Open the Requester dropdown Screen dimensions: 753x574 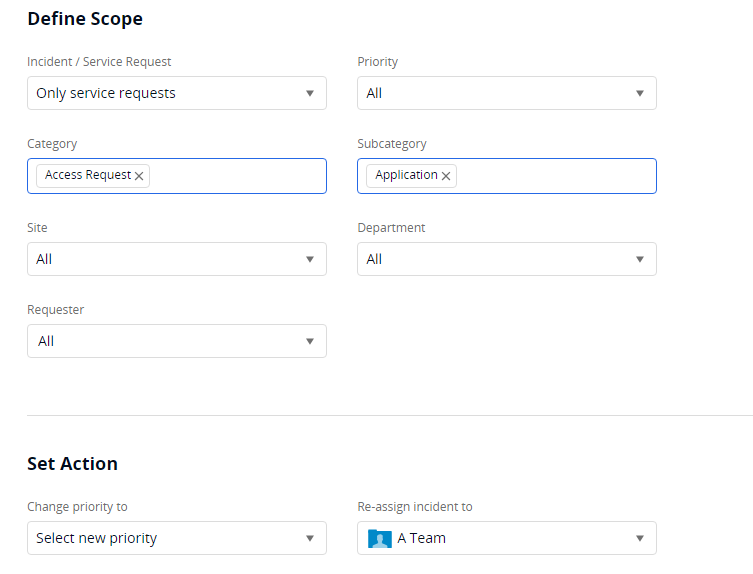coord(176,341)
